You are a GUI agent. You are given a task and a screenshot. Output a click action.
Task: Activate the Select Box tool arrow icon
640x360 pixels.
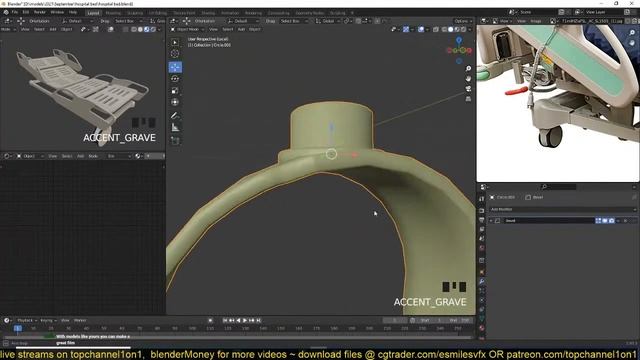[x=175, y=42]
